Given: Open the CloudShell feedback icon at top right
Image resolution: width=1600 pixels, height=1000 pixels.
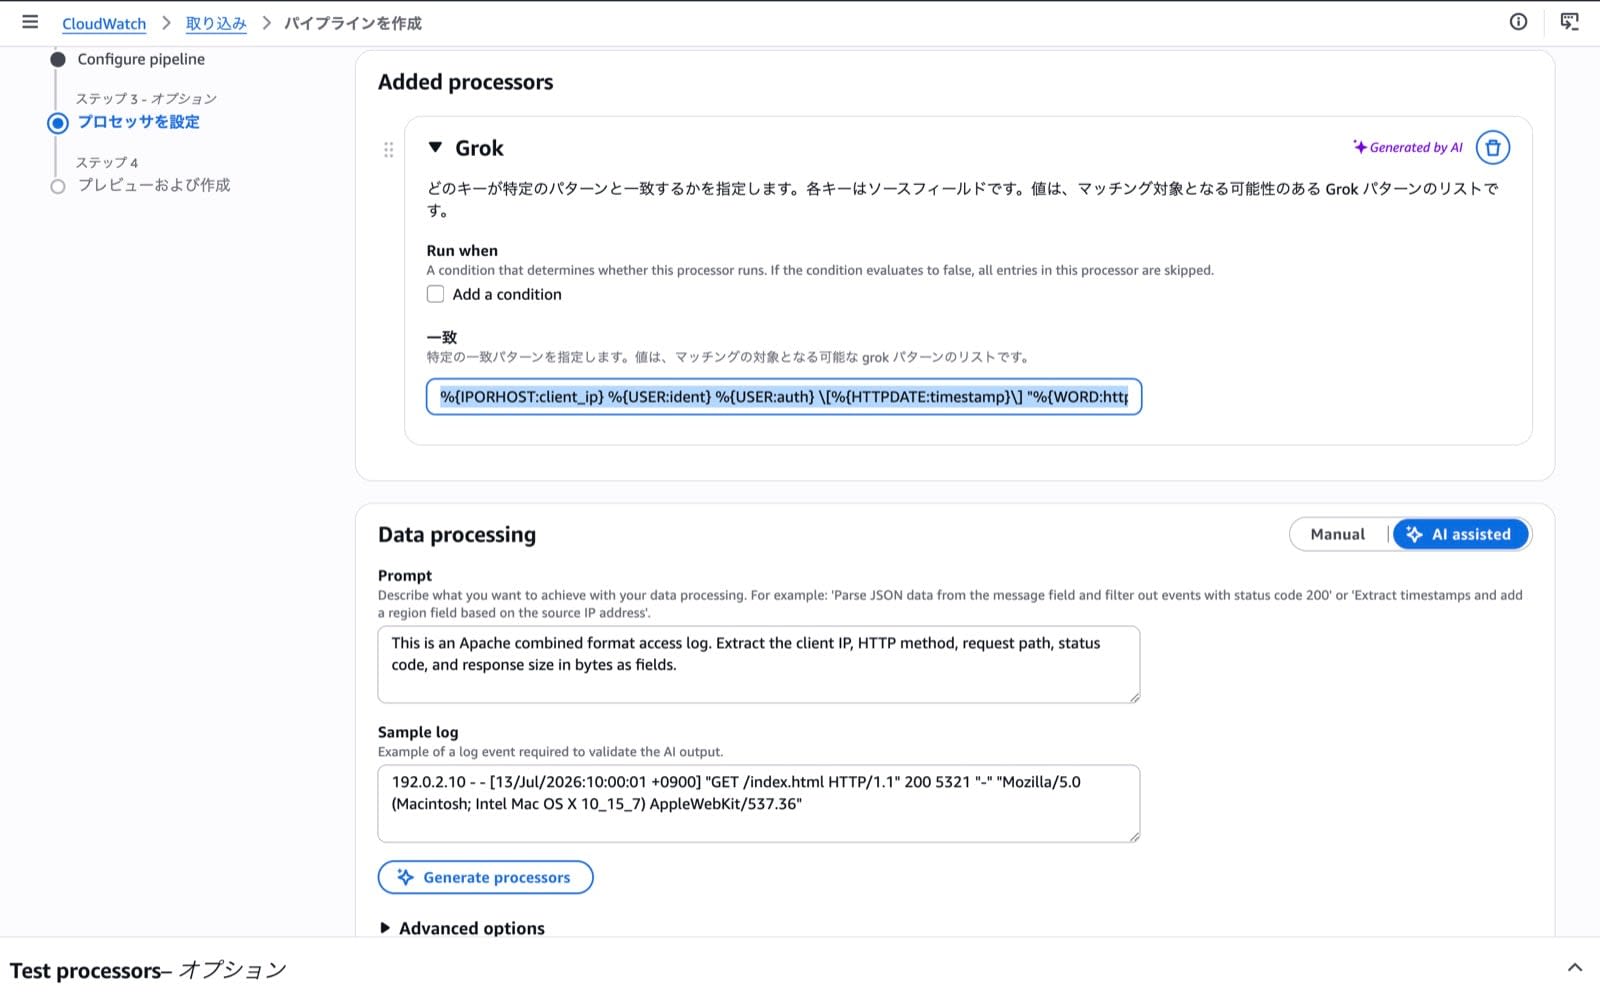Looking at the screenshot, I should tap(1569, 22).
